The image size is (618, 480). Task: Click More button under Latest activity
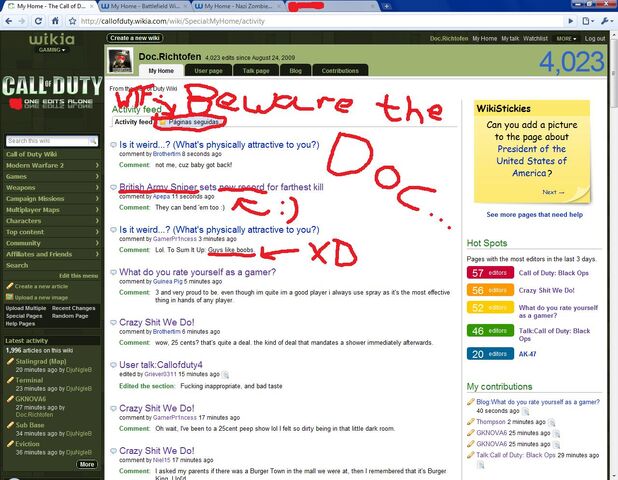[87, 464]
